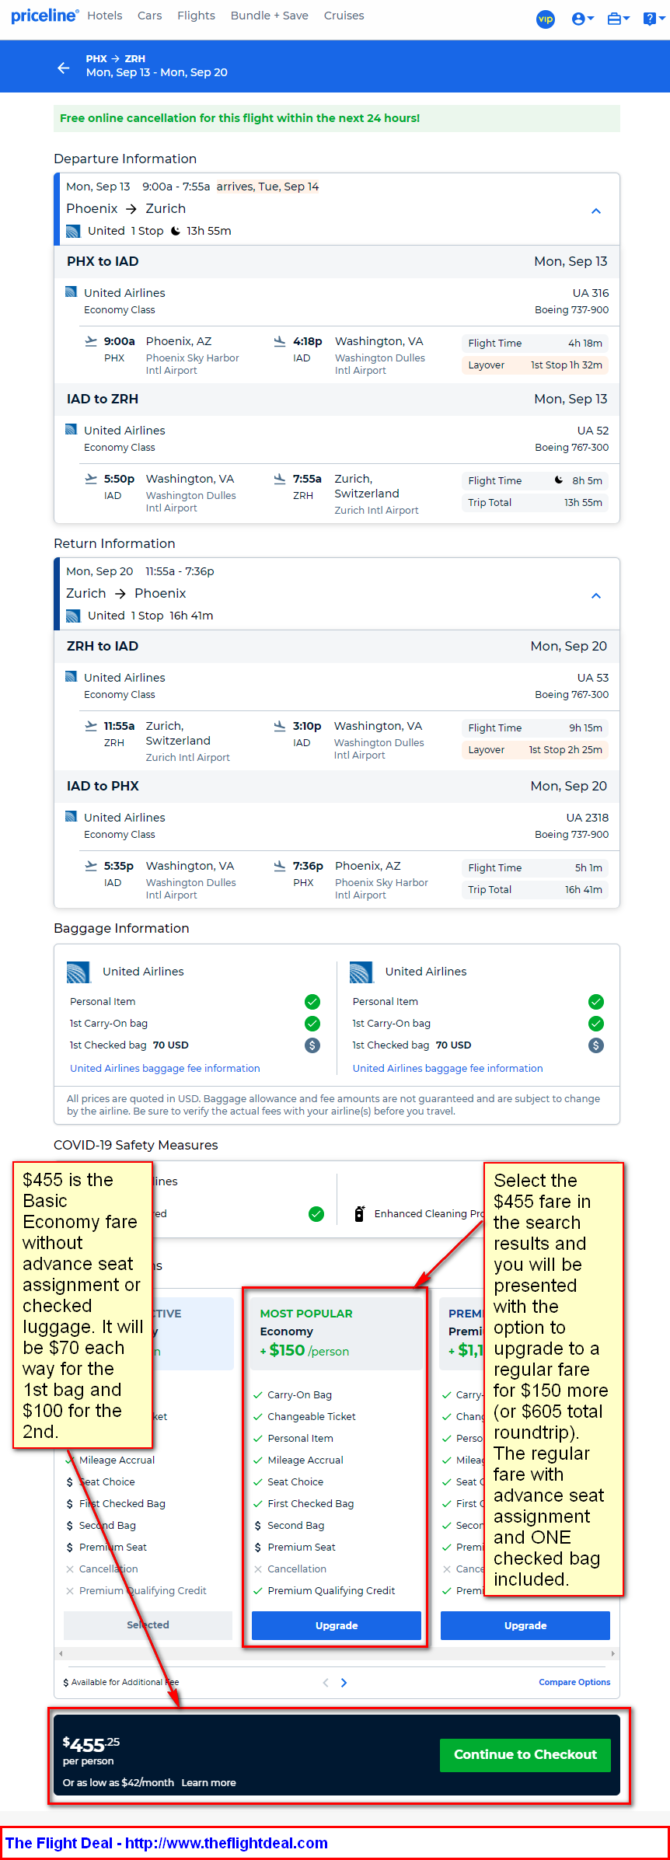Click the priceline logo
Viewport: 670px width, 1860px height.
point(44,16)
